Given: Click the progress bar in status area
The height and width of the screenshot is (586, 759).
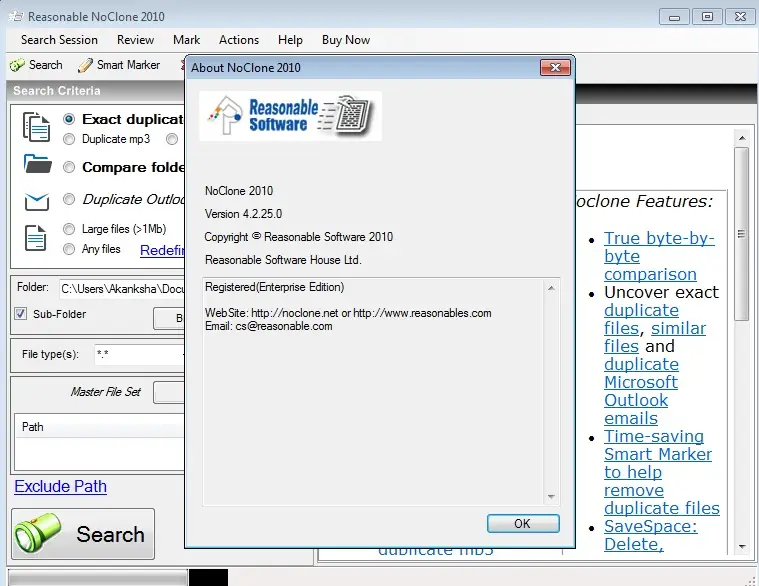Looking at the screenshot, I should [x=97, y=578].
